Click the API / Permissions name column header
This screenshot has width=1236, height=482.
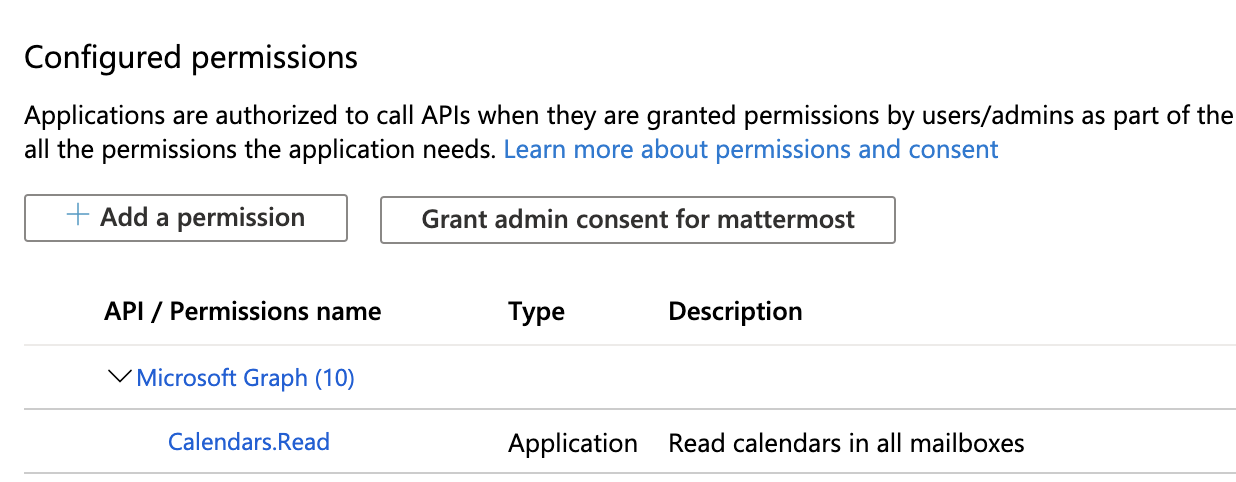point(242,311)
